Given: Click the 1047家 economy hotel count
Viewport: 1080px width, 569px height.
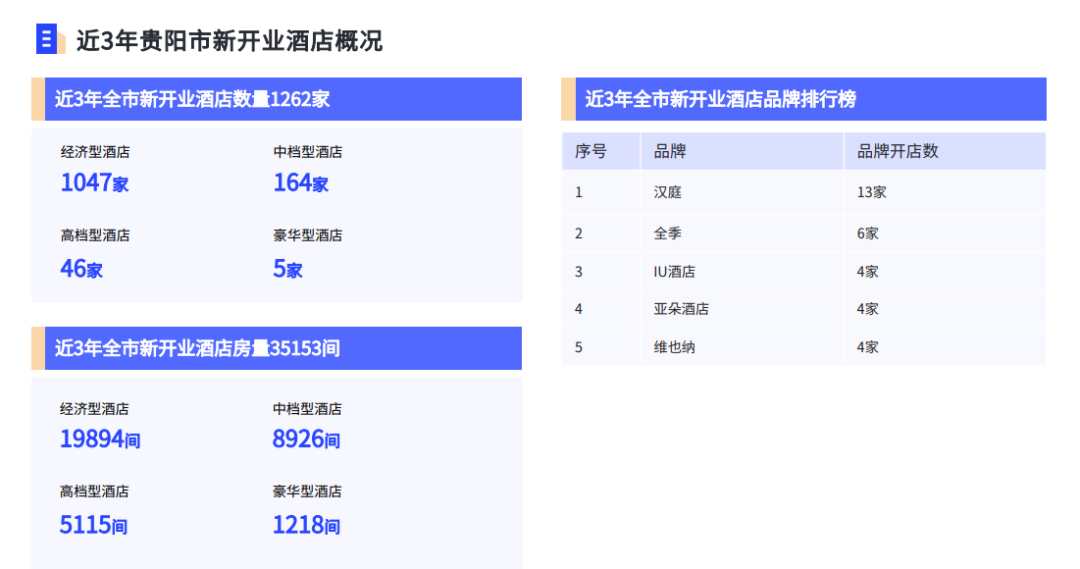Looking at the screenshot, I should pyautogui.click(x=95, y=183).
